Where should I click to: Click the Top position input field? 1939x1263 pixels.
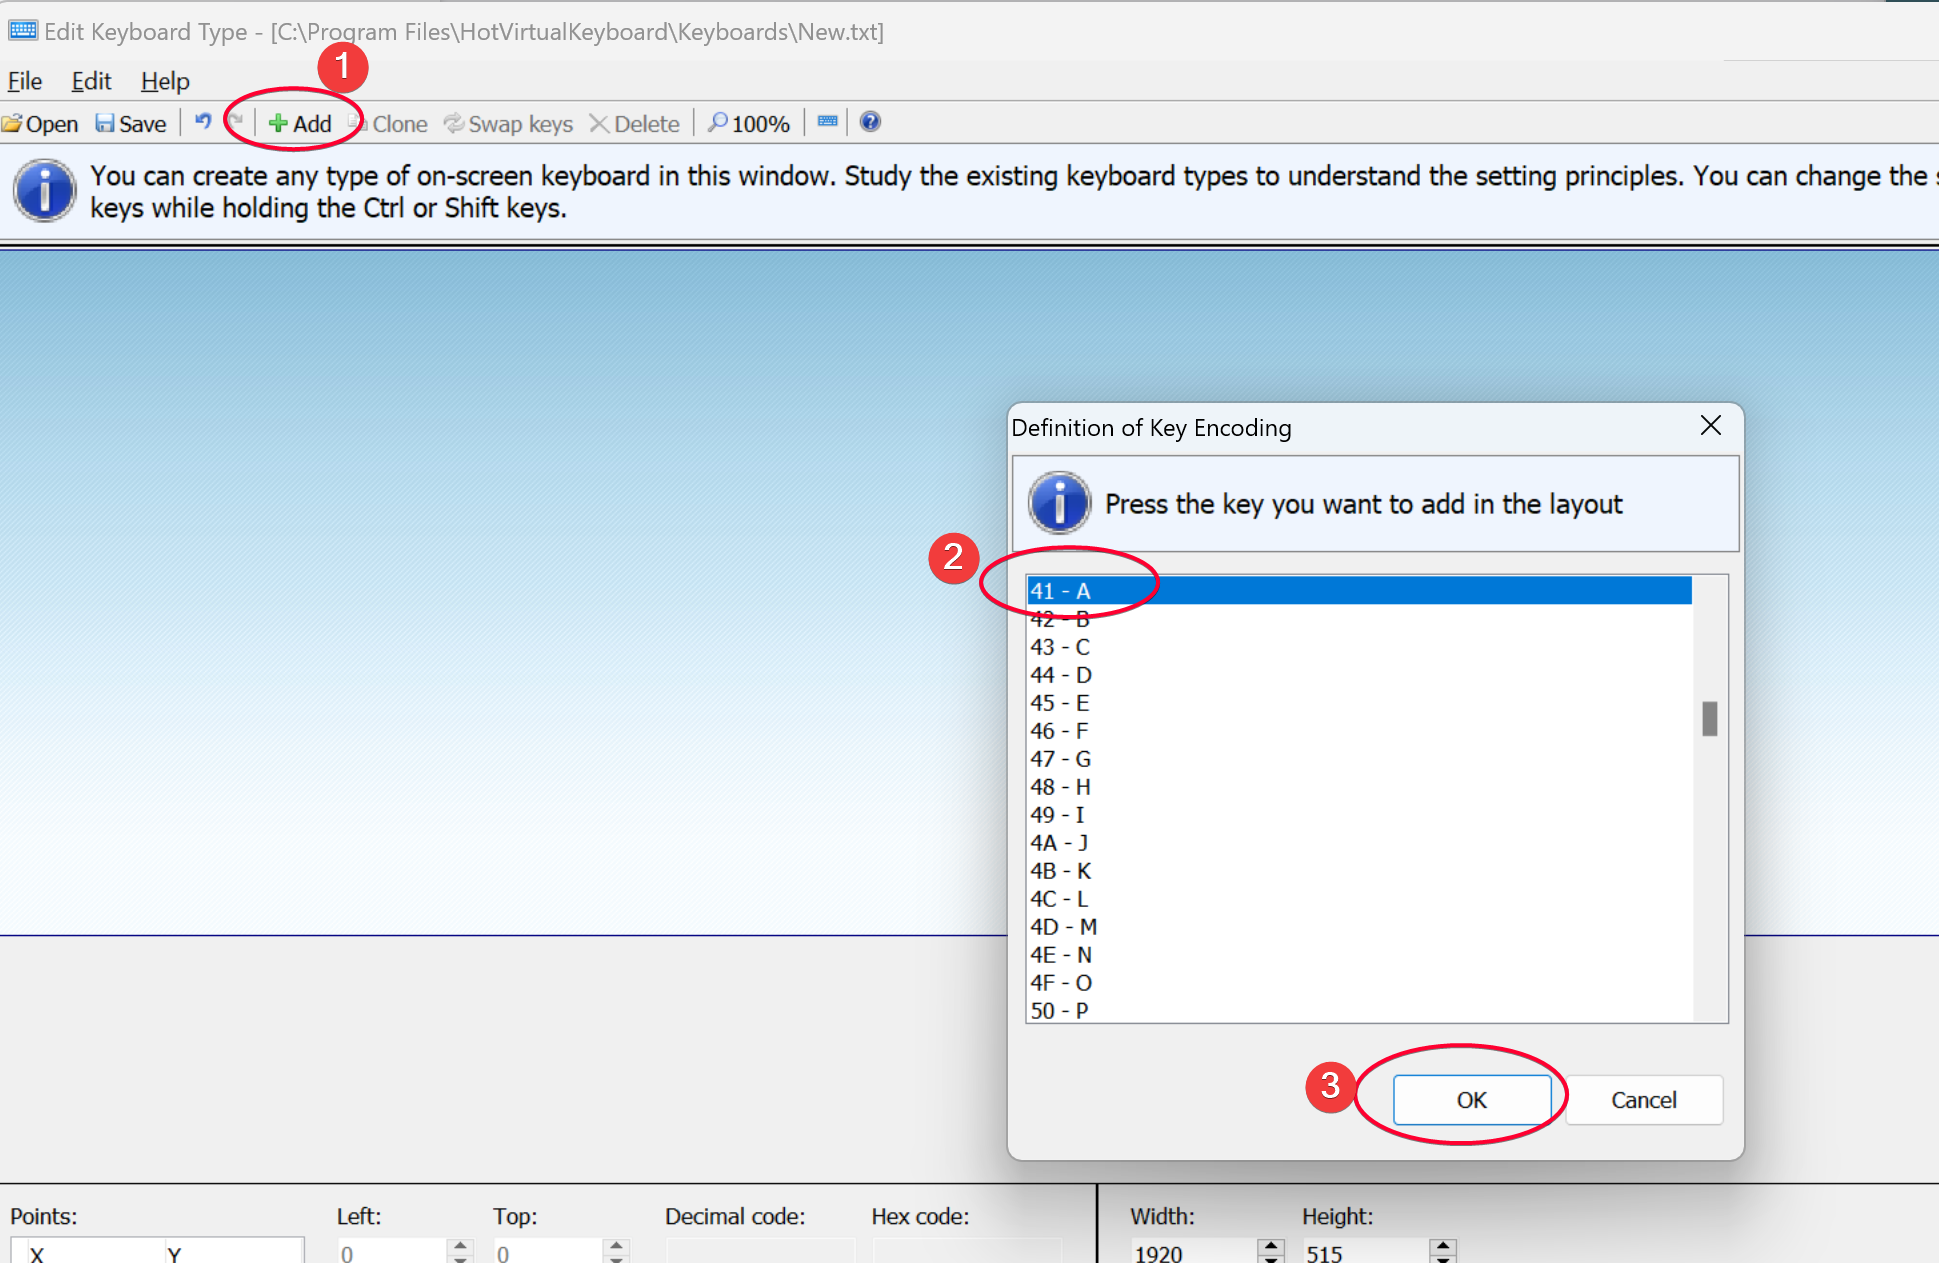547,1252
